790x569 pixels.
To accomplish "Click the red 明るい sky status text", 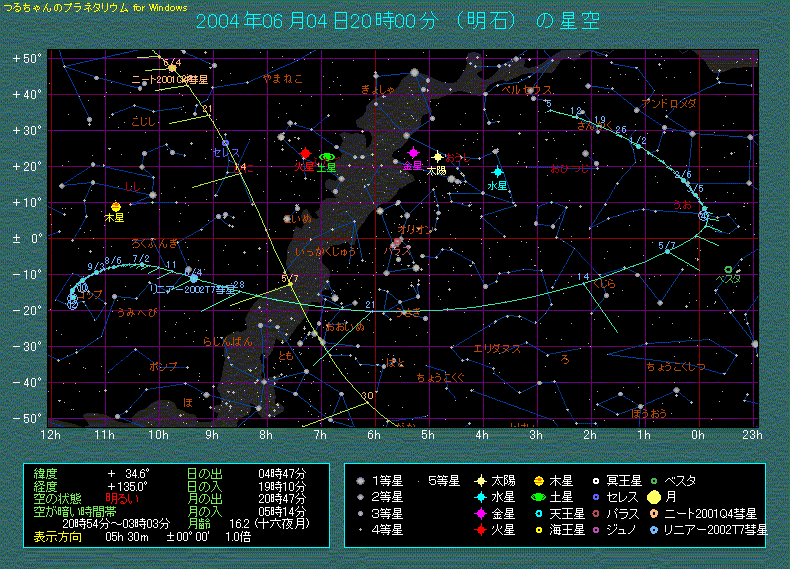I will pyautogui.click(x=121, y=497).
